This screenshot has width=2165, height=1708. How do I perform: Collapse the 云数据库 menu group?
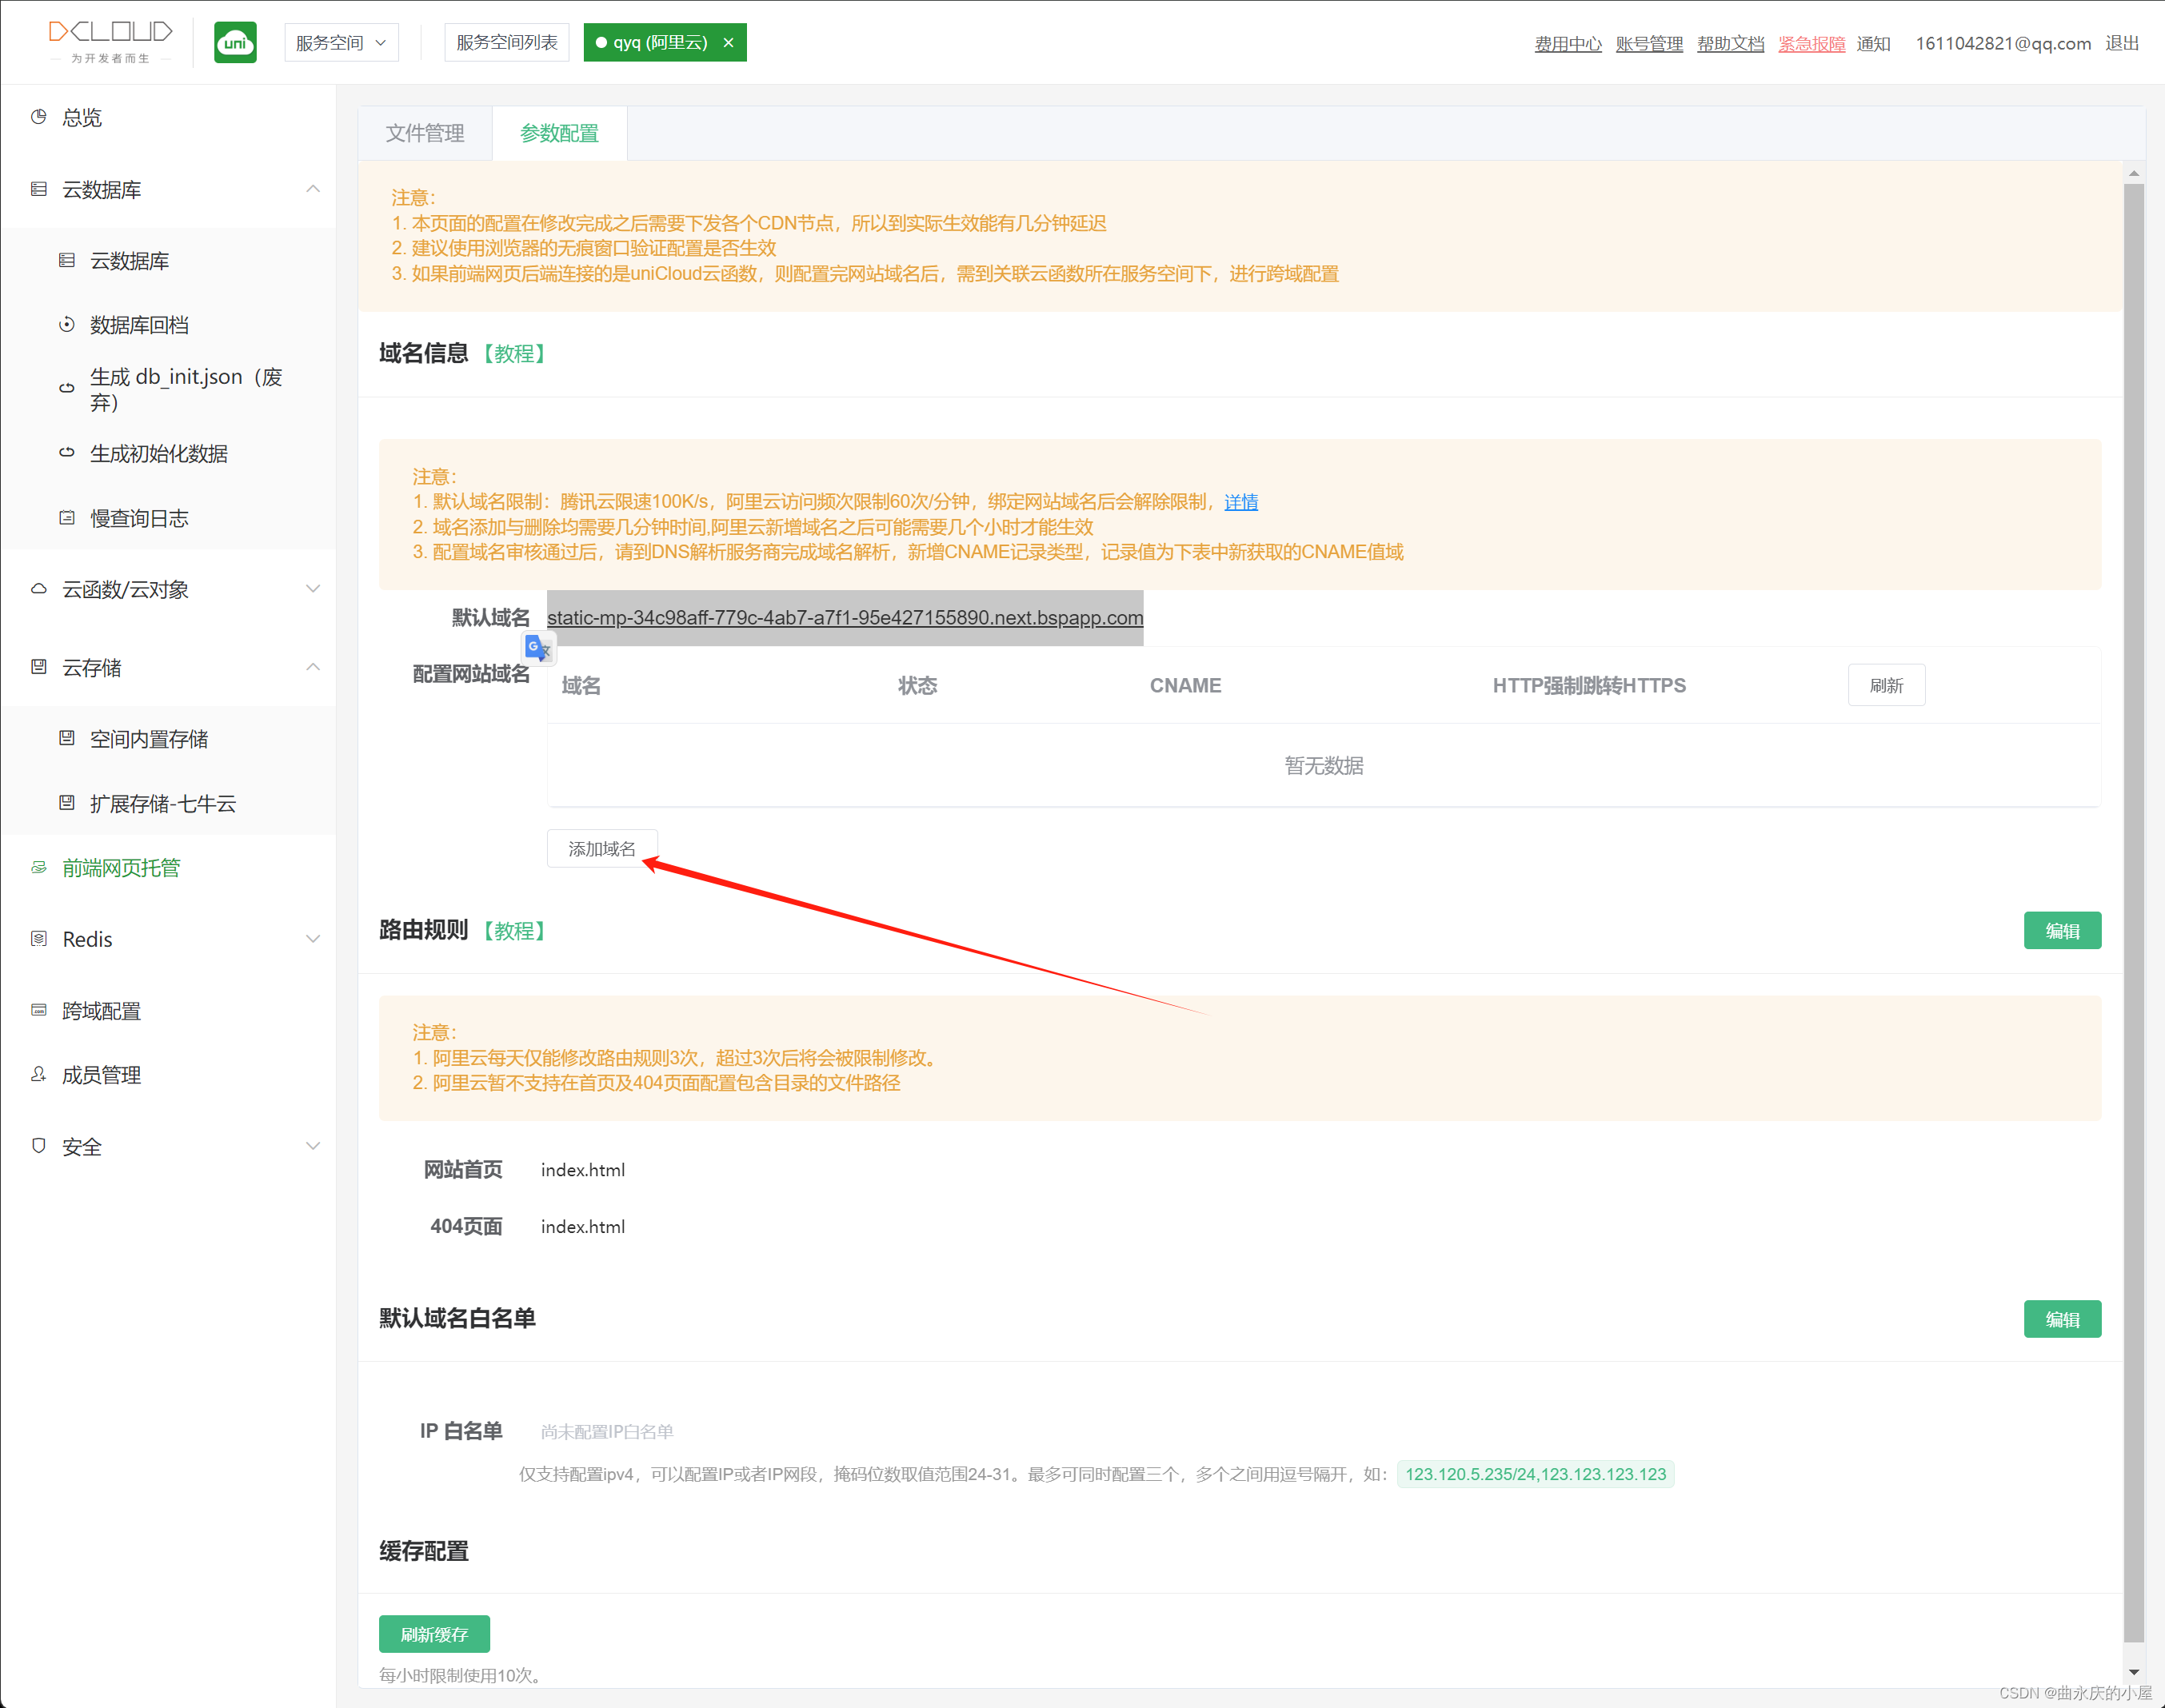pyautogui.click(x=313, y=189)
